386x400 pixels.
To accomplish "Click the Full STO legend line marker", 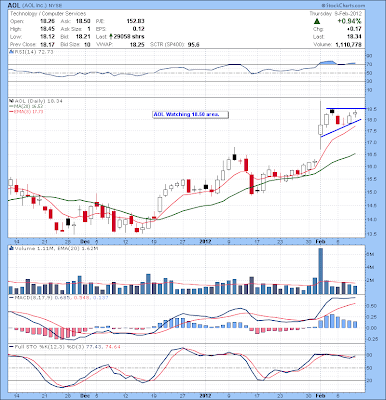I will click(x=11, y=347).
